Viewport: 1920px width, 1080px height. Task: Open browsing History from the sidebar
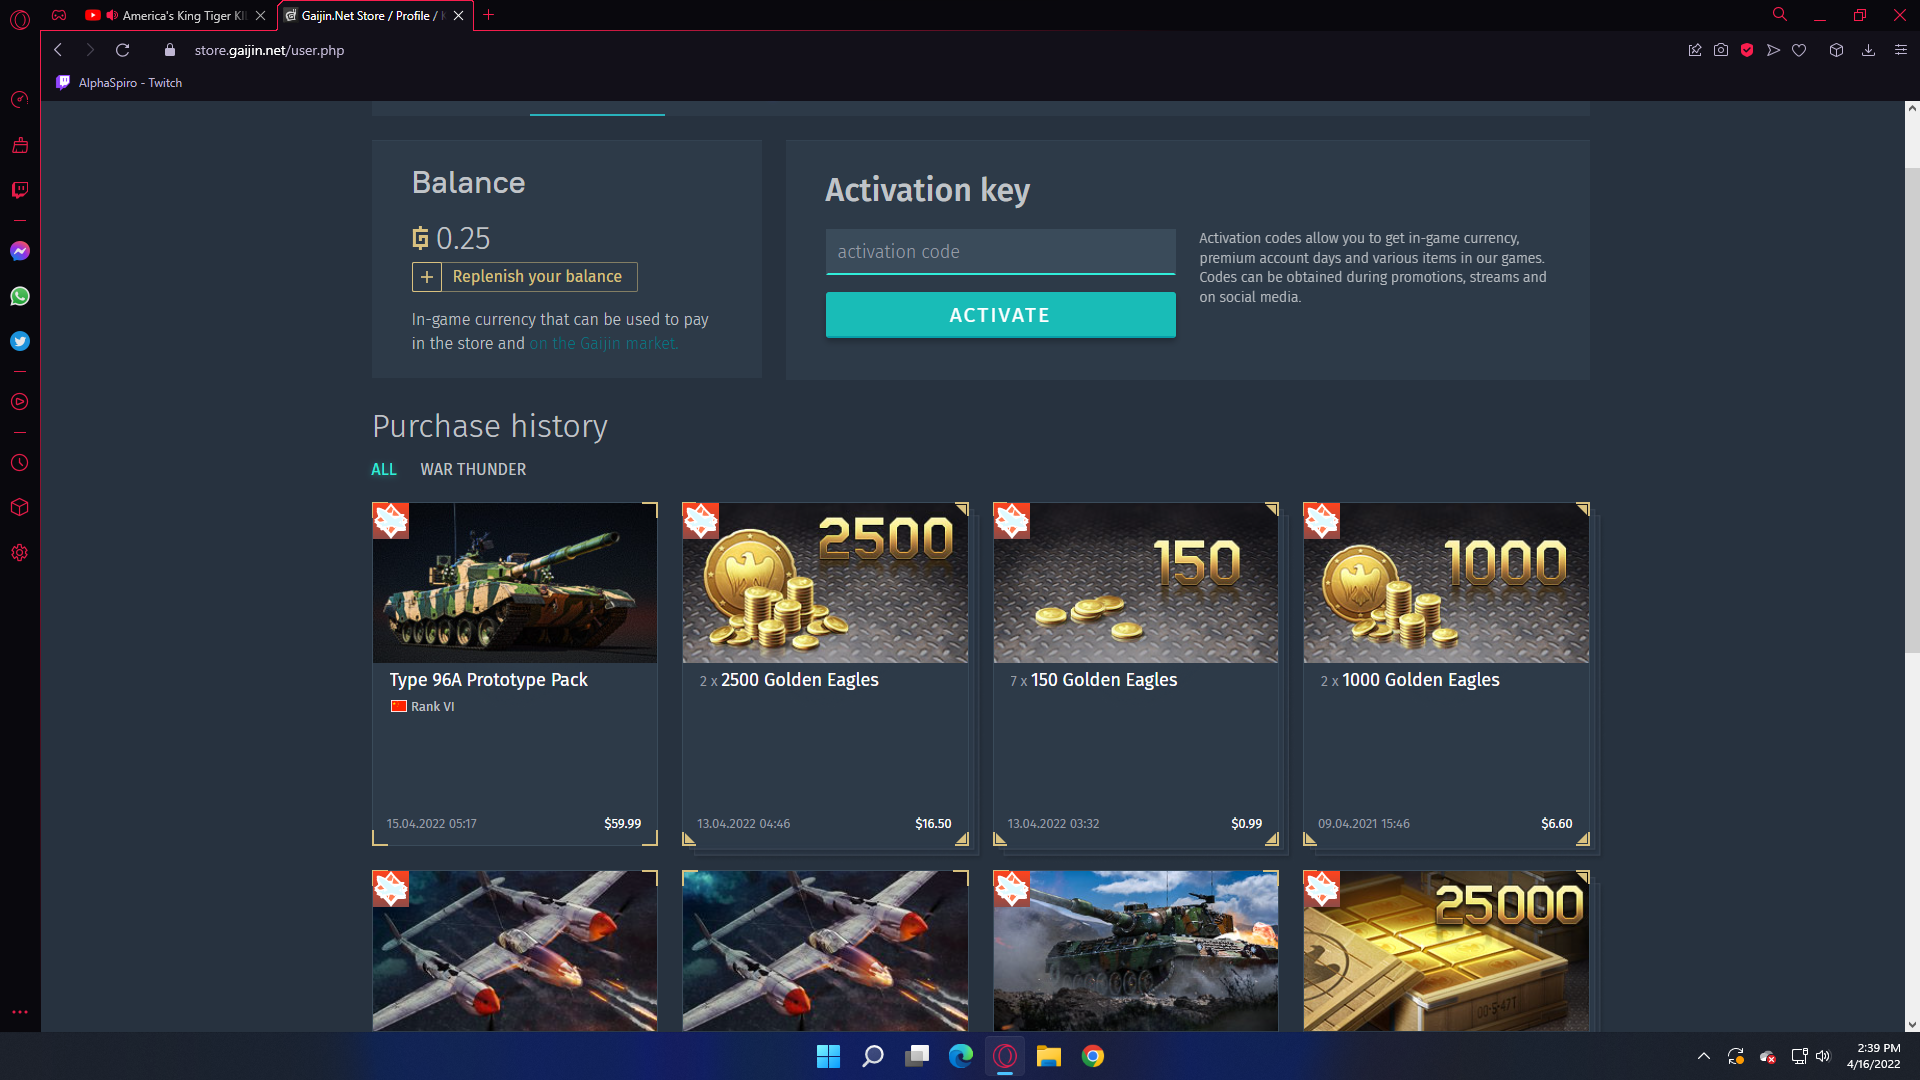click(20, 462)
